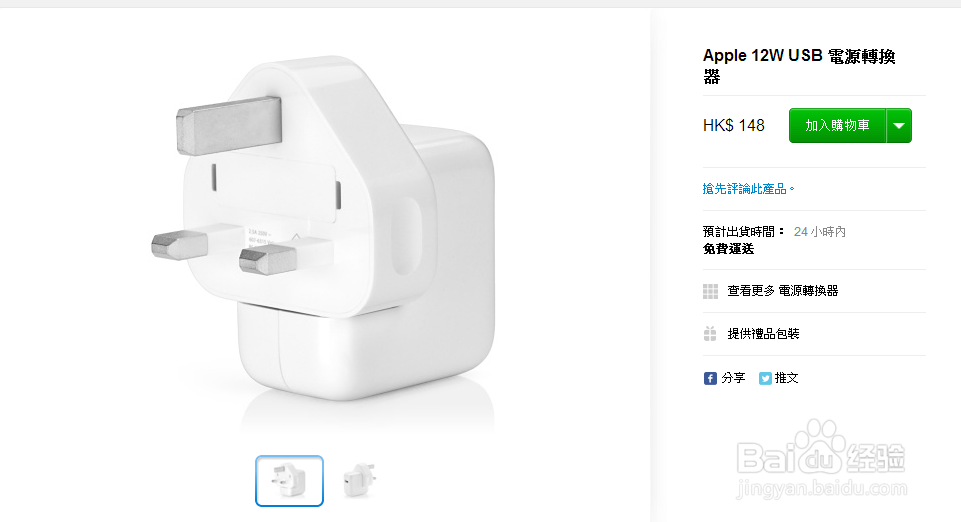This screenshot has width=961, height=522.
Task: Click the Facebook share icon
Action: (710, 378)
